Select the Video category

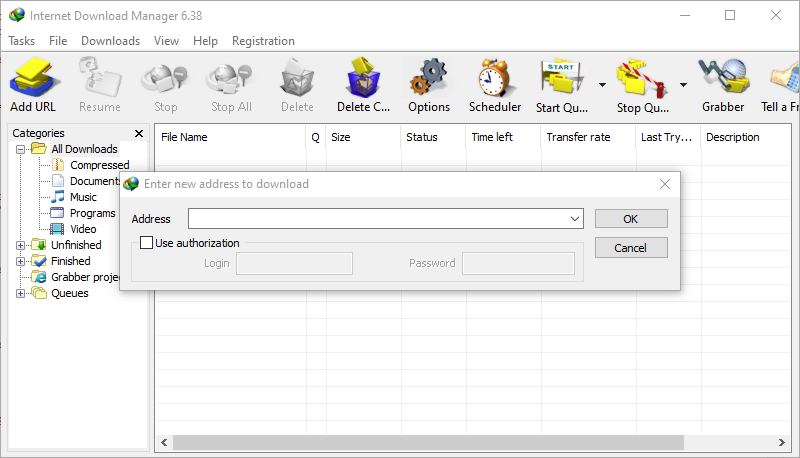[83, 229]
